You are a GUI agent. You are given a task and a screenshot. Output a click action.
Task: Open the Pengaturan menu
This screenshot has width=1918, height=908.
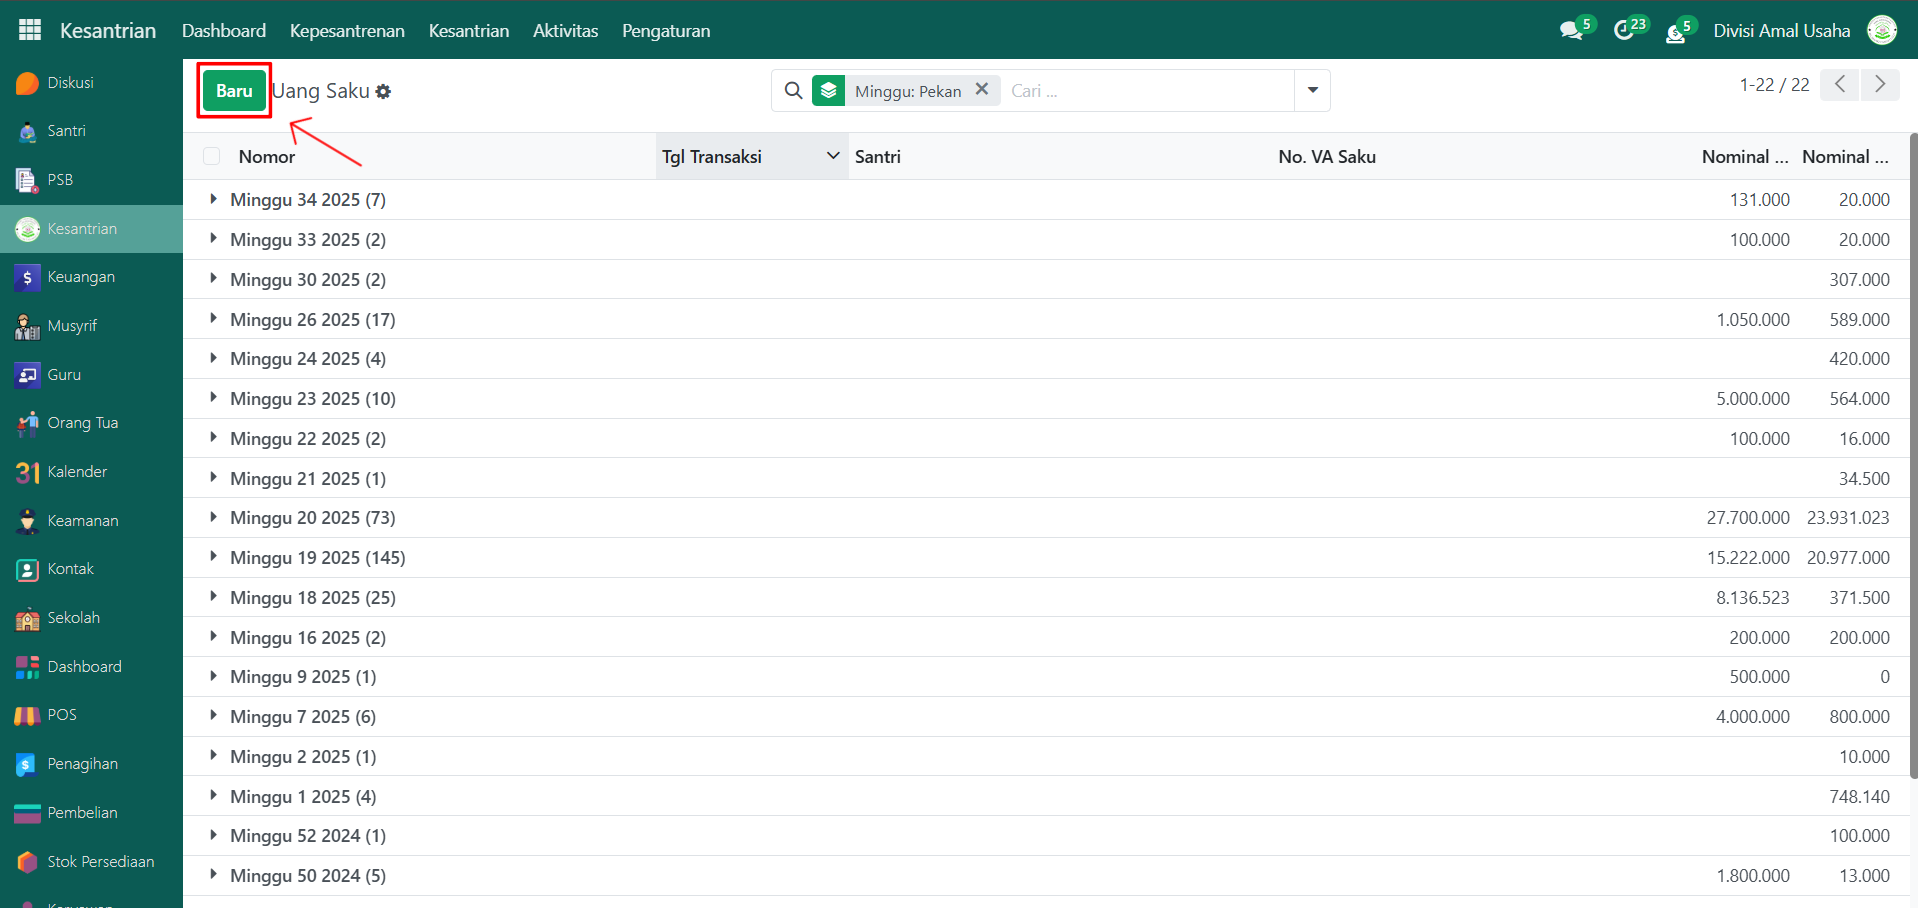(x=666, y=31)
